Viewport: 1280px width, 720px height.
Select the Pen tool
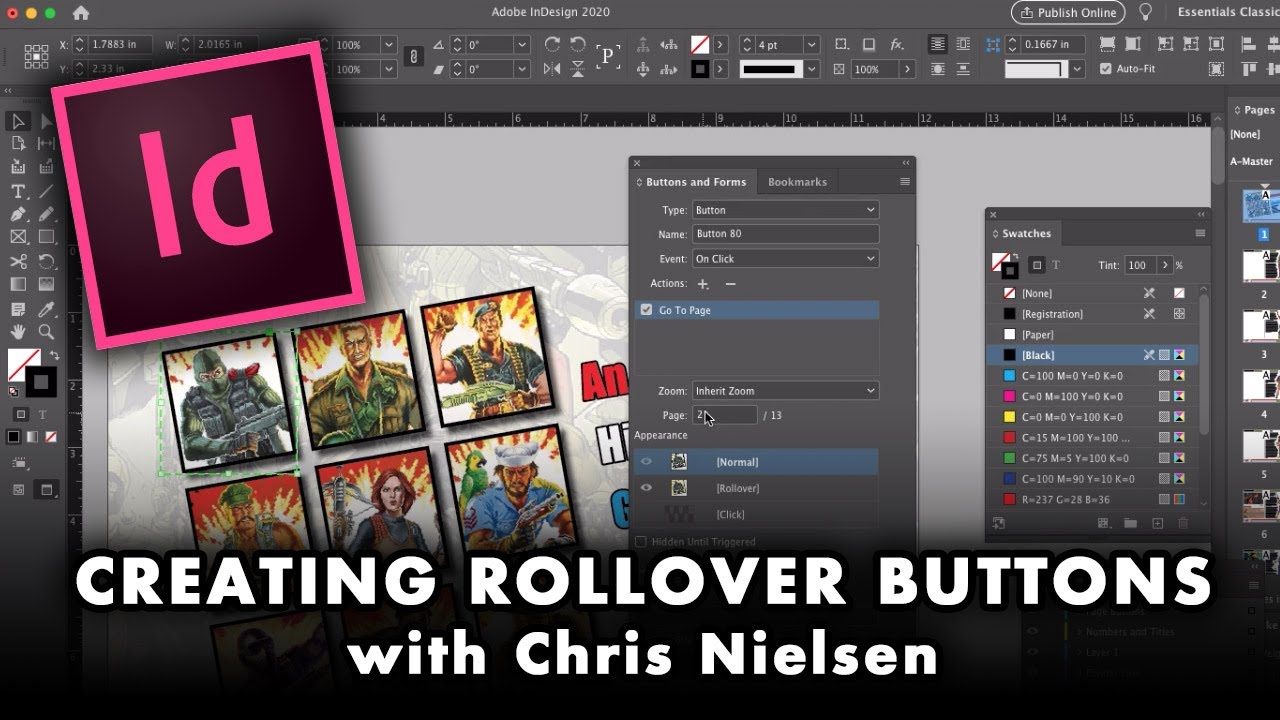pyautogui.click(x=18, y=214)
